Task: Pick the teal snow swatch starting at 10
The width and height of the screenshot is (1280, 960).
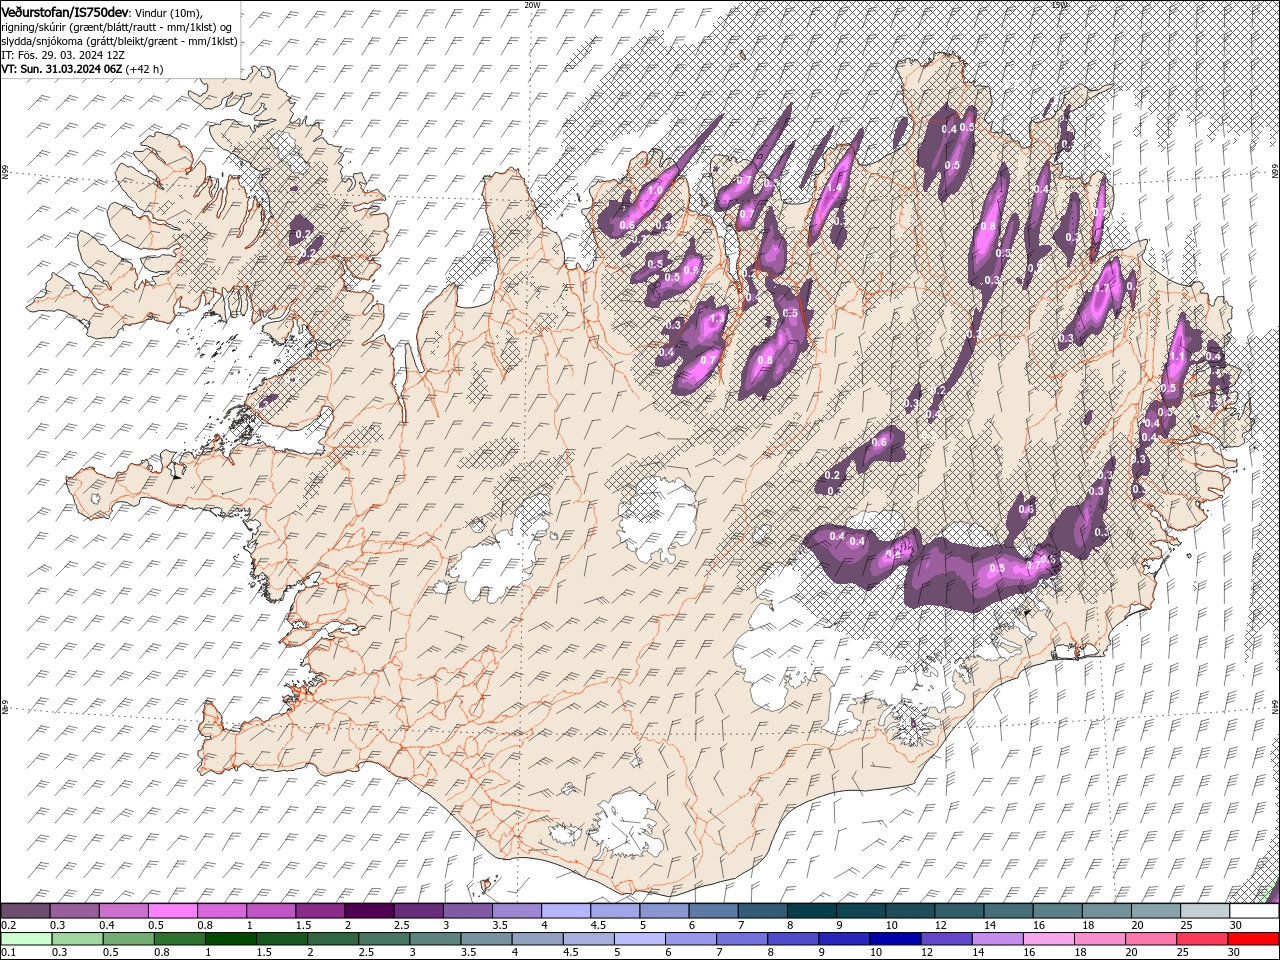Action: point(910,911)
